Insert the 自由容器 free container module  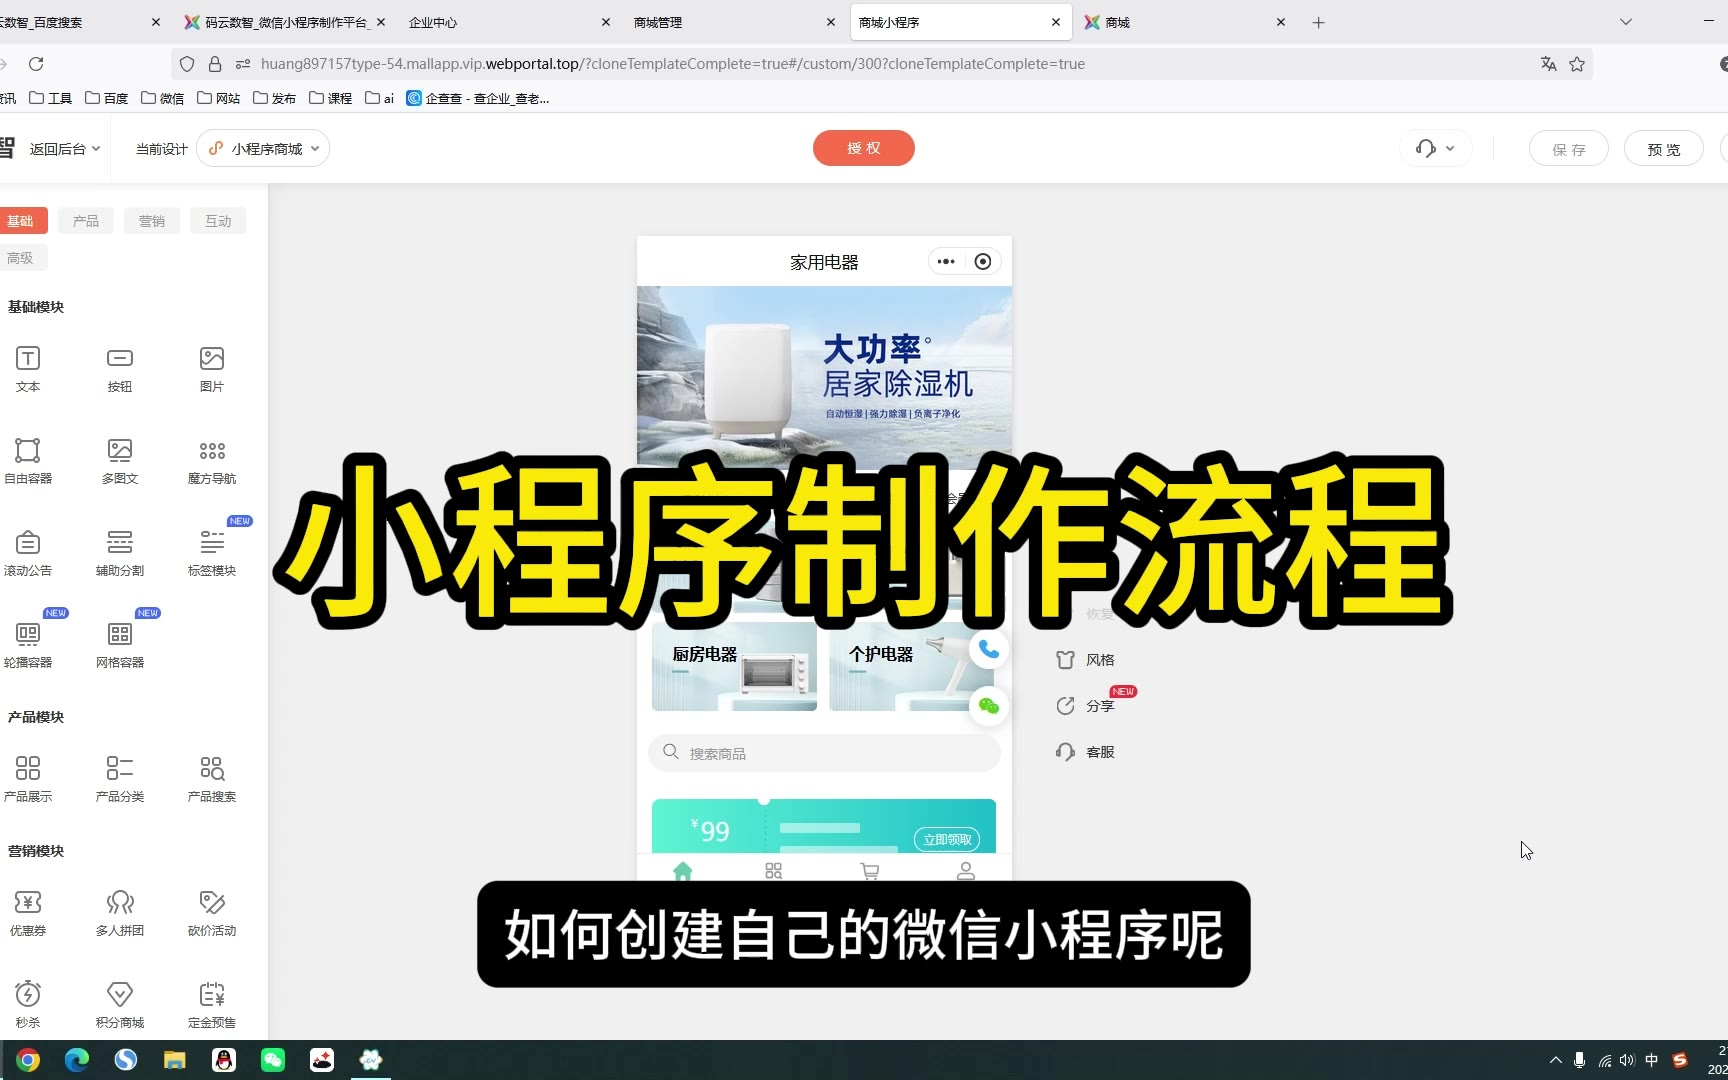point(28,461)
